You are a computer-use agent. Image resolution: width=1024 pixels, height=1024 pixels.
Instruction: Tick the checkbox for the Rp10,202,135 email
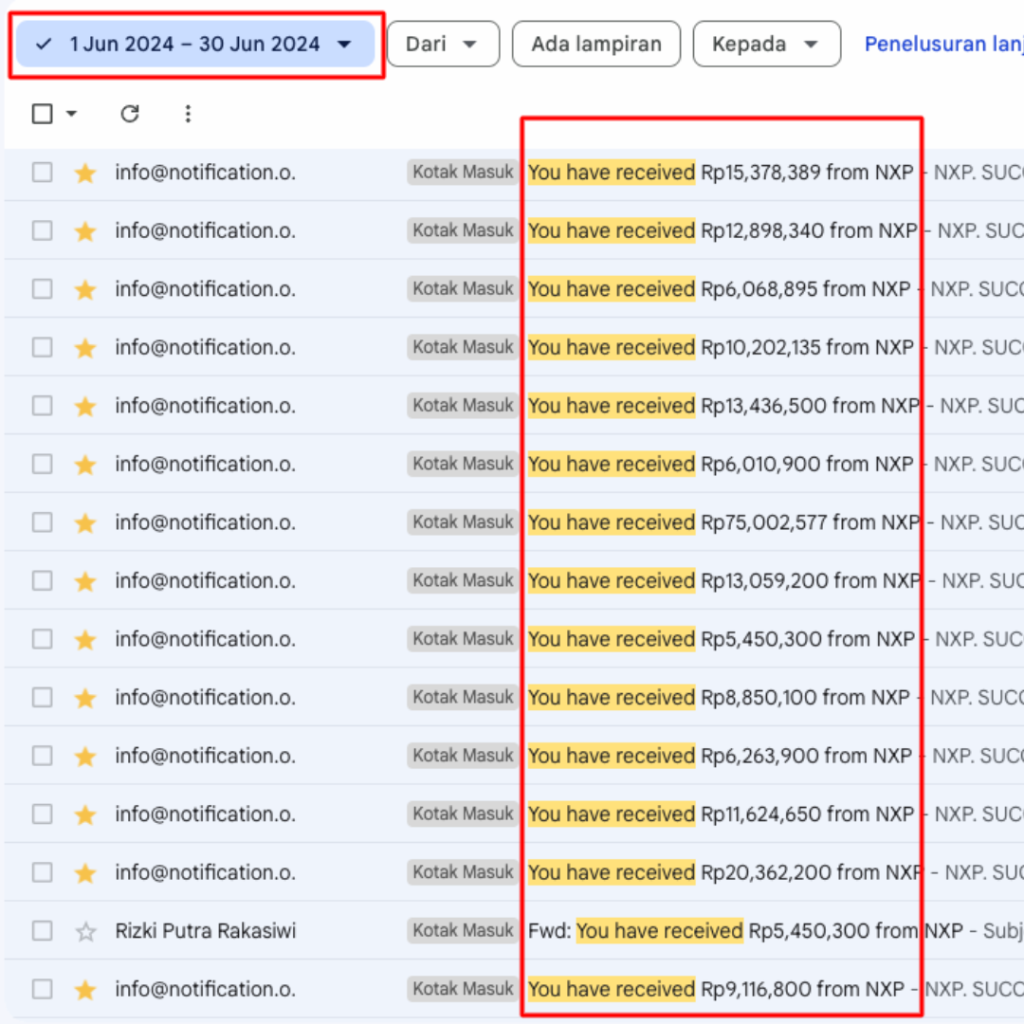pos(42,347)
